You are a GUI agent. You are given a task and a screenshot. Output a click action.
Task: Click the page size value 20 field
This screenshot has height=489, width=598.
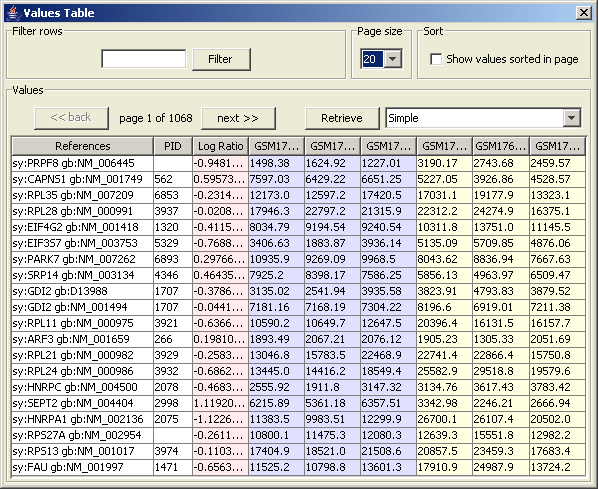pos(372,59)
